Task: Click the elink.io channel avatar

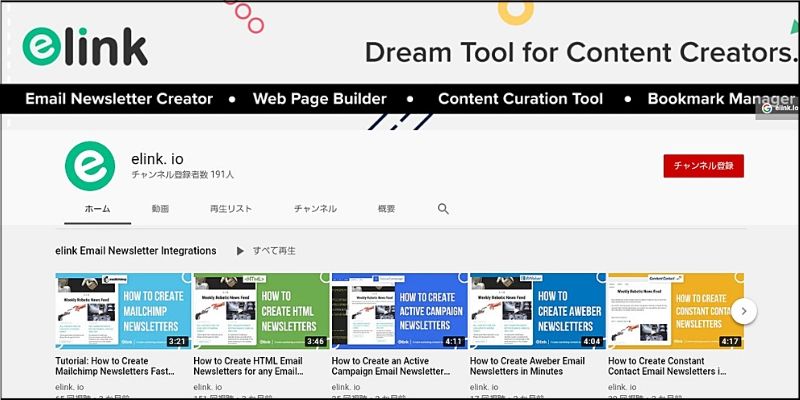Action: pos(90,166)
